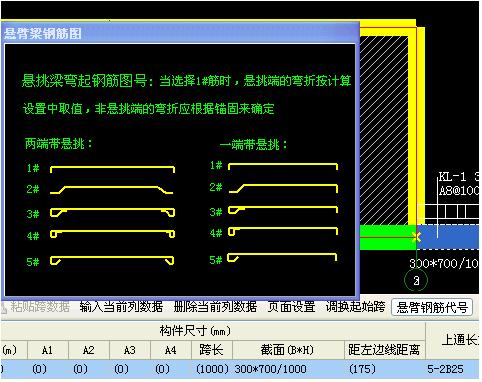Select rebar shape 2# under 两端带悬挑
The width and height of the screenshot is (482, 382).
pos(112,190)
